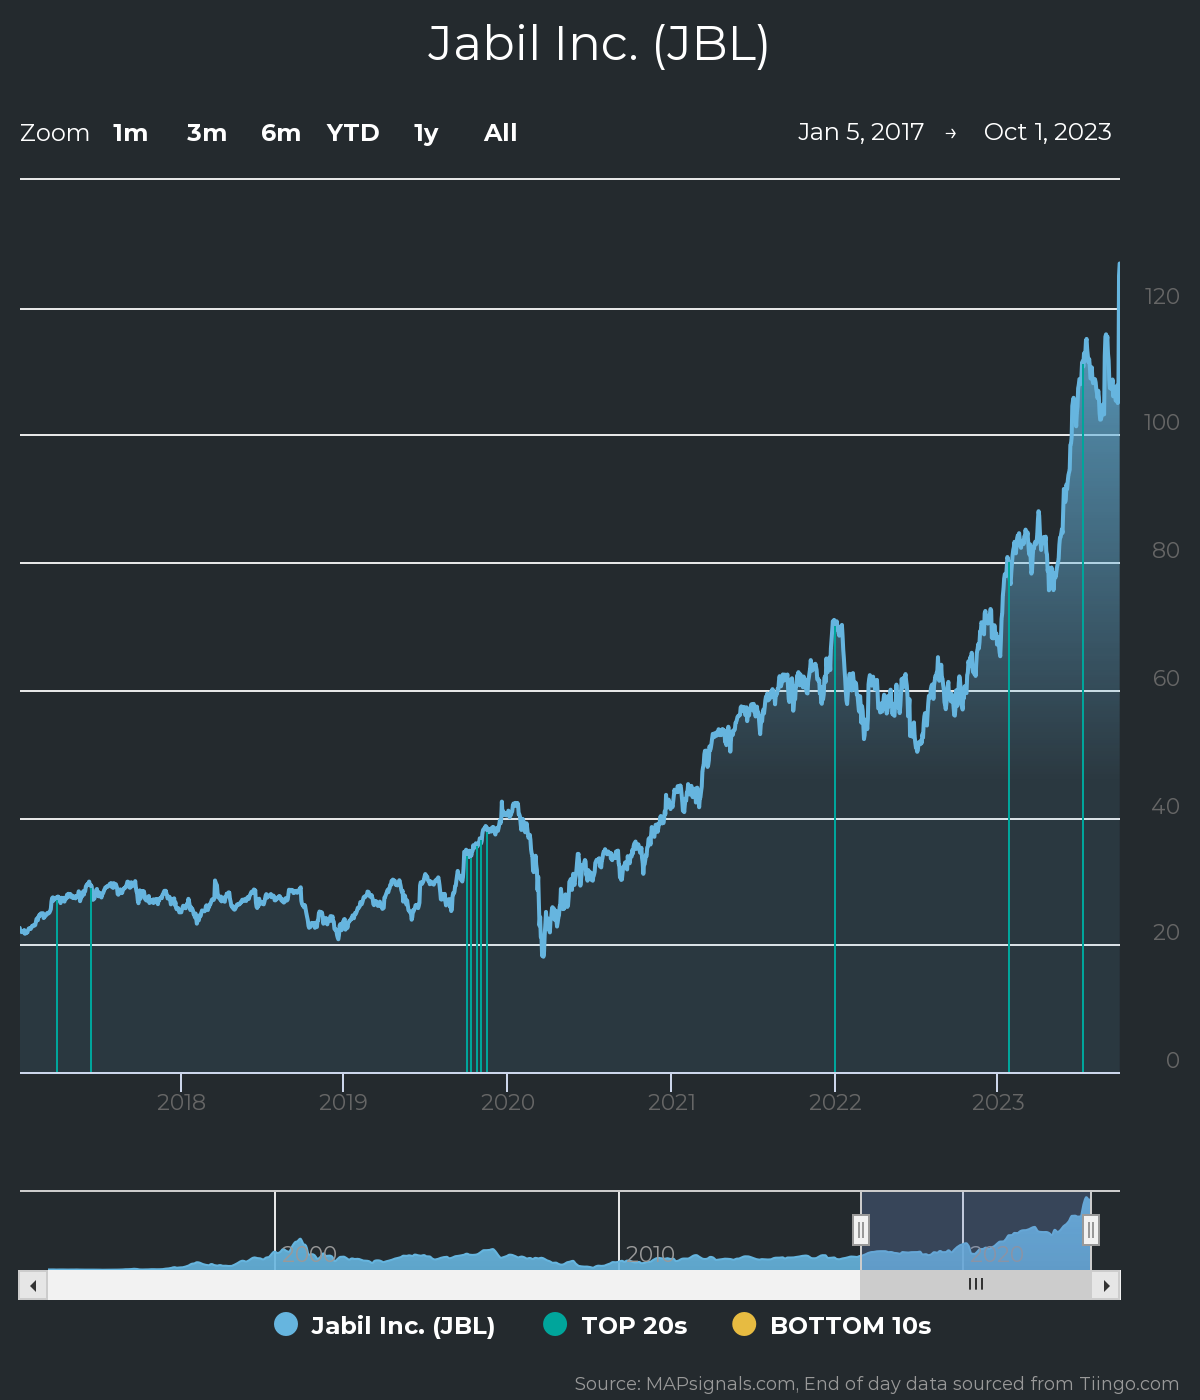Click the 2023 x-axis label
Image resolution: width=1200 pixels, height=1400 pixels.
[998, 1102]
